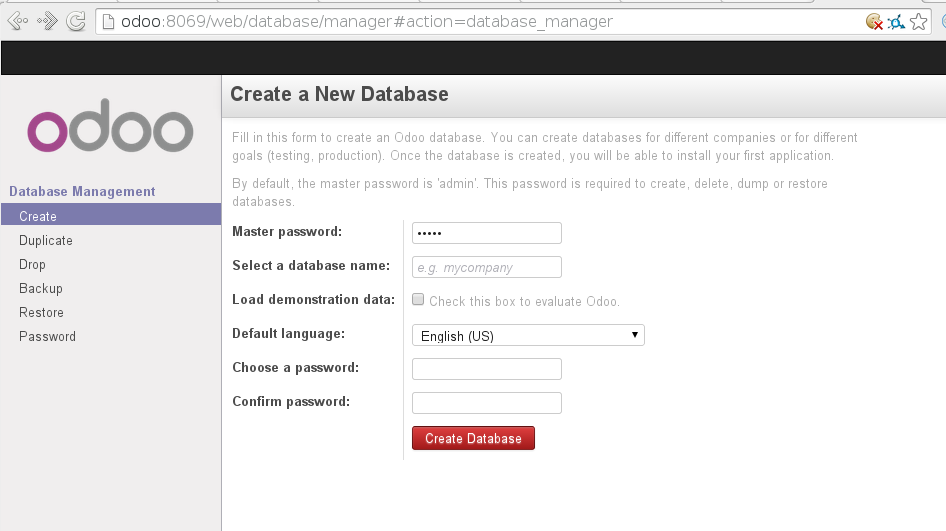
Task: Select Restore in the sidebar
Action: 41,312
